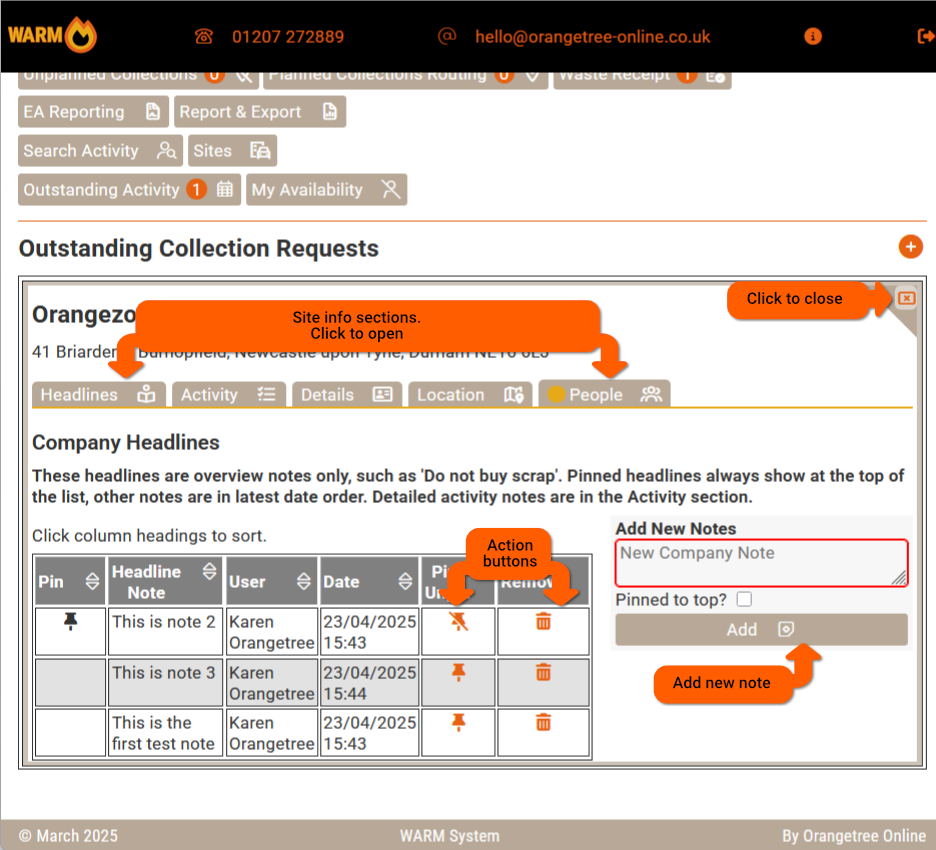Switch to the Activity tab
This screenshot has height=850, width=936.
(228, 395)
